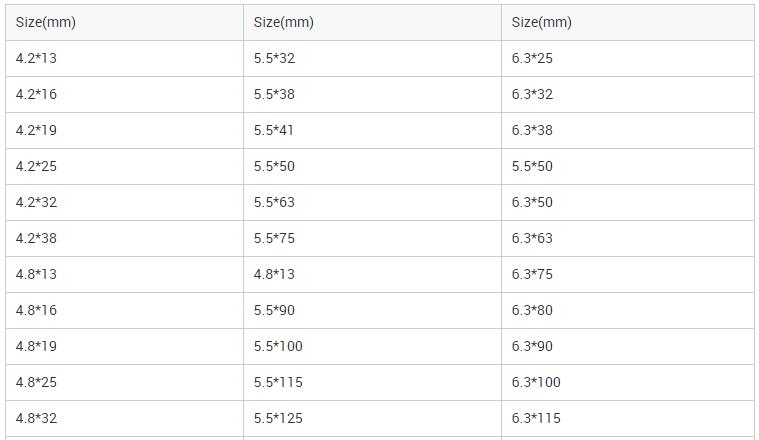Click the 6.3*100 cell

point(627,382)
